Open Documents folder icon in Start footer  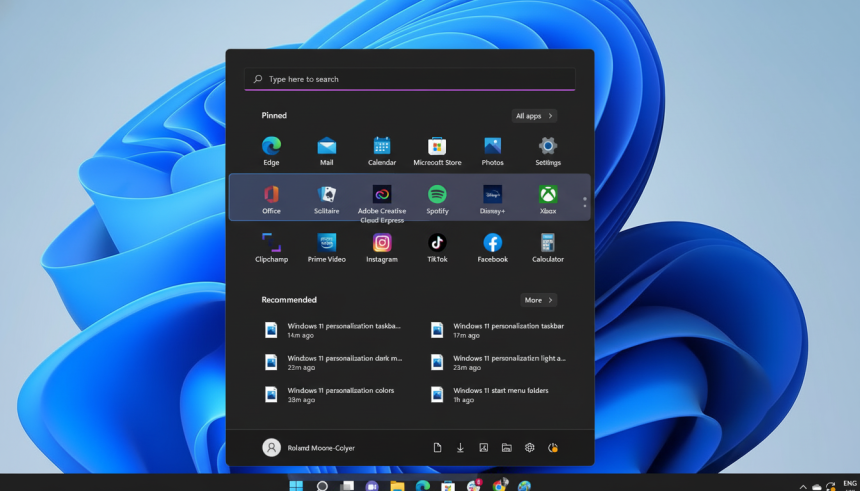click(x=437, y=448)
